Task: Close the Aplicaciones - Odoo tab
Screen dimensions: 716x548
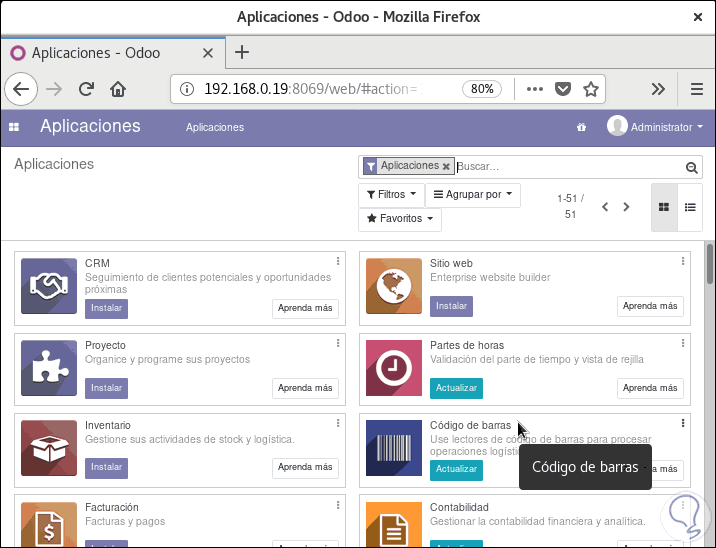Action: coord(208,53)
